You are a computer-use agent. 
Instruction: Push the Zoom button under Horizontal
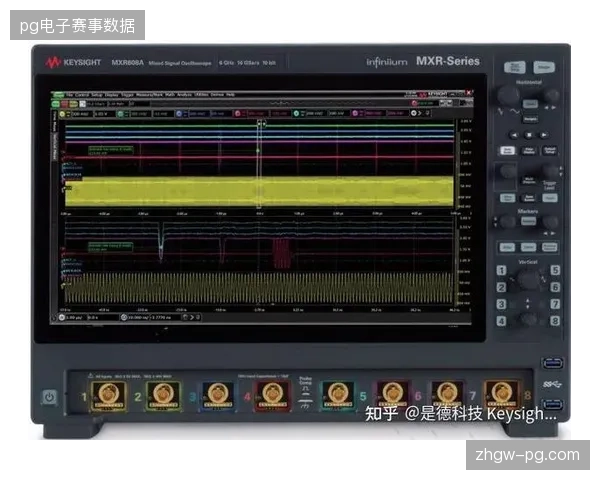[530, 104]
